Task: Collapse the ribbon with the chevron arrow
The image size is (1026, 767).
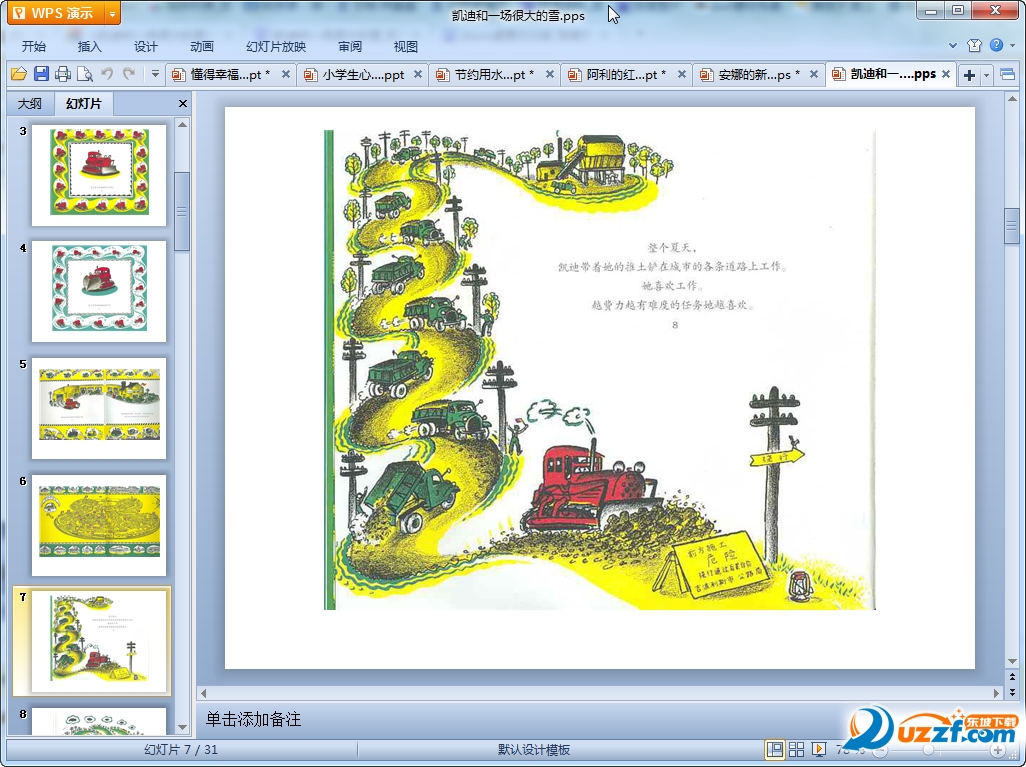Action: 953,46
